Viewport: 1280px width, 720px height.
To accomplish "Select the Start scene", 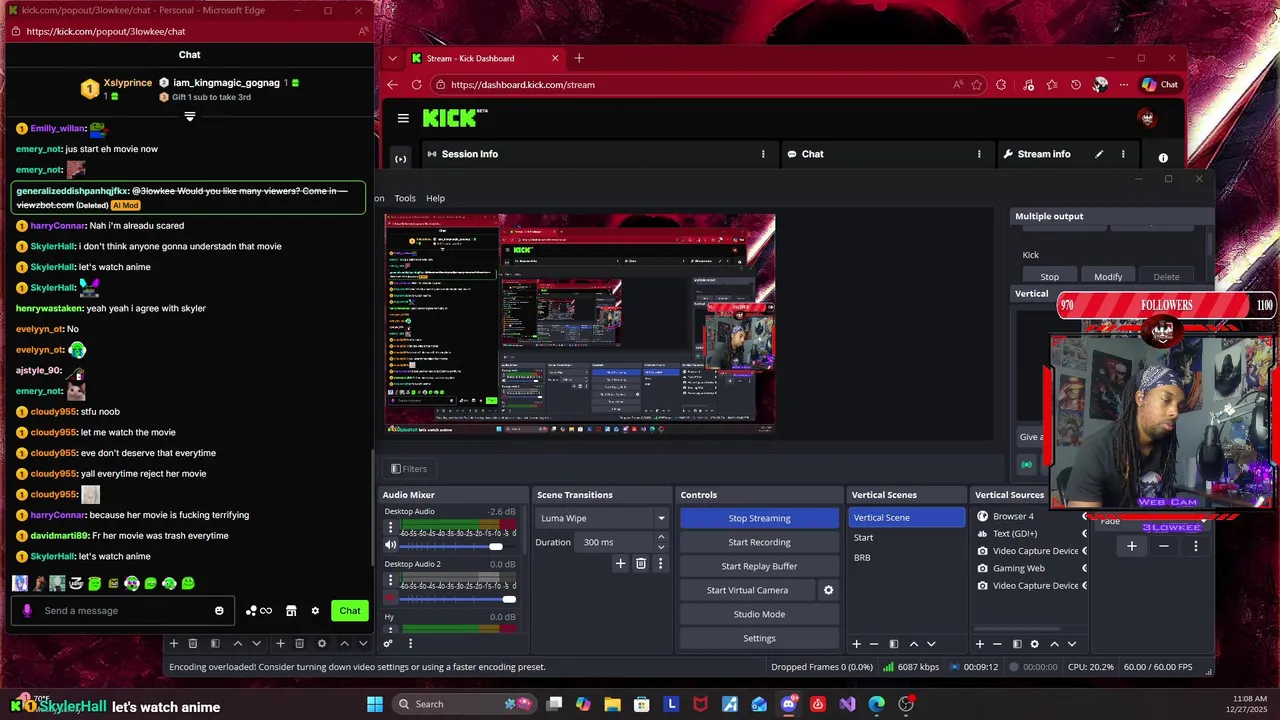I will tap(863, 537).
